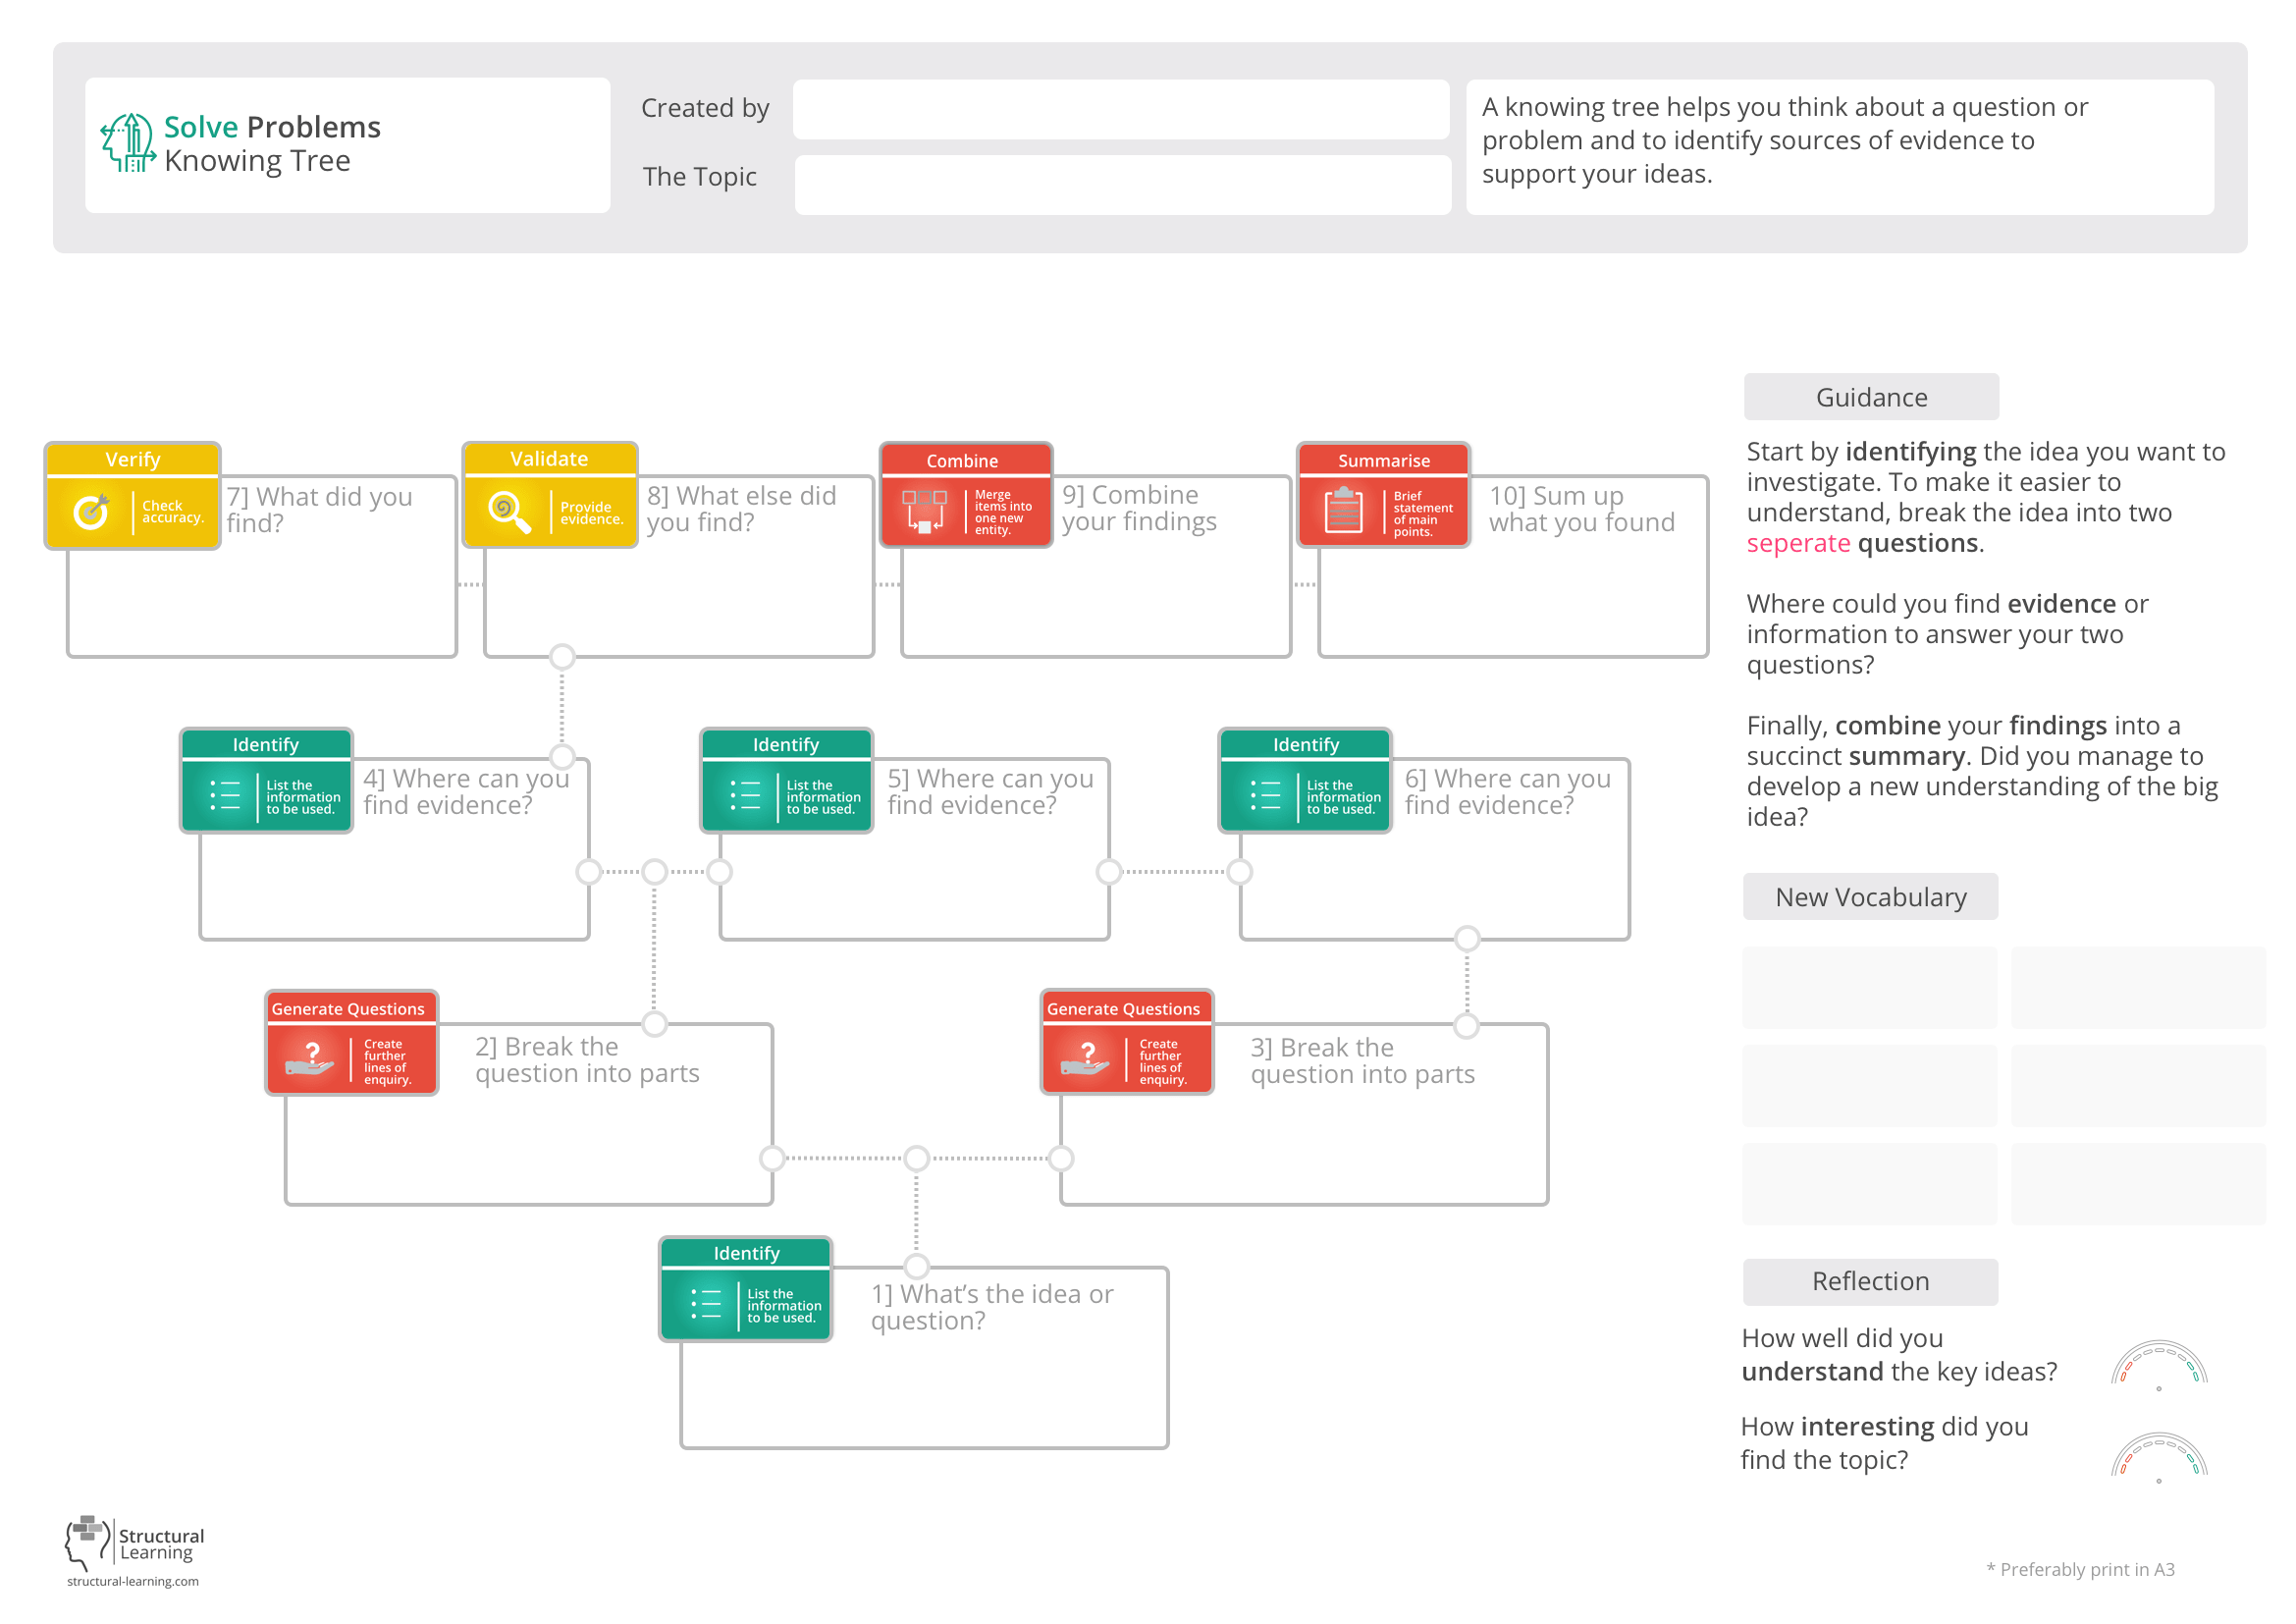2296x1624 pixels.
Task: Expand the New Vocabulary section
Action: 1870,896
